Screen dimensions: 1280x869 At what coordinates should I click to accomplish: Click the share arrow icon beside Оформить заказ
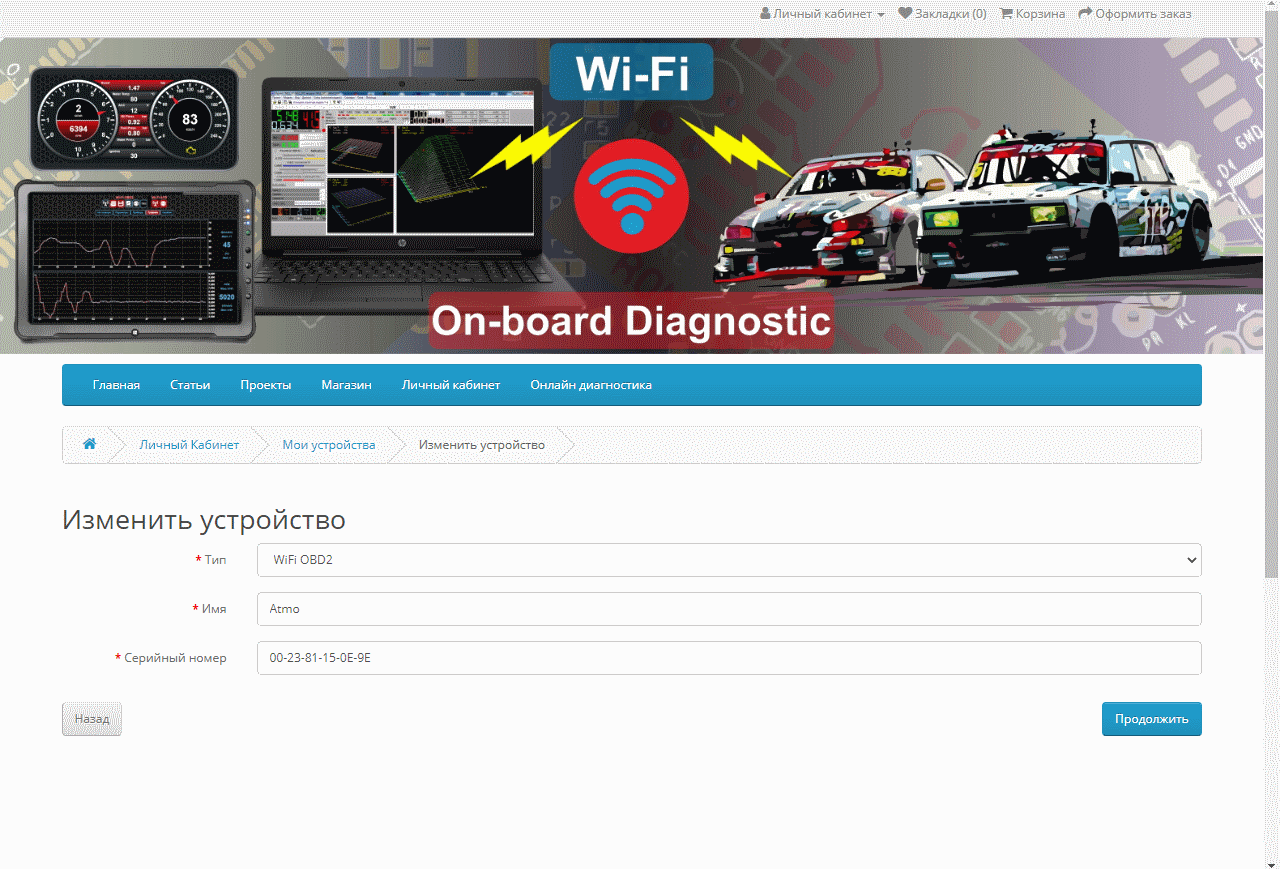point(1085,14)
